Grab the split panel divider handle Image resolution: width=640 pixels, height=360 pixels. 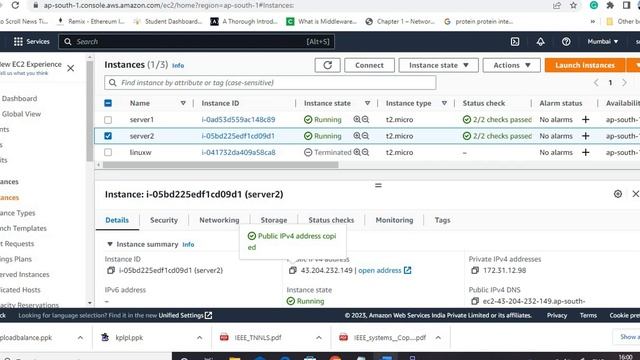click(378, 185)
